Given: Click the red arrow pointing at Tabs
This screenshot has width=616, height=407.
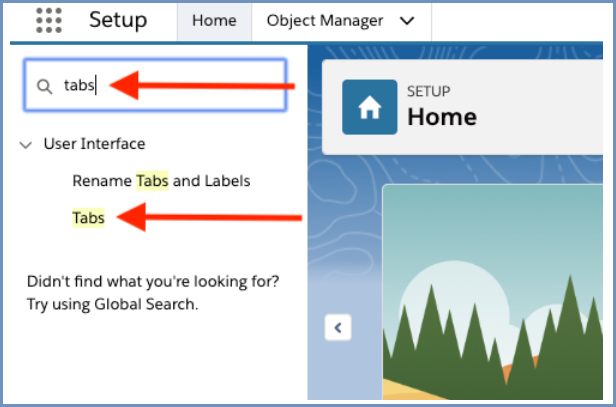Looking at the screenshot, I should tap(209, 217).
